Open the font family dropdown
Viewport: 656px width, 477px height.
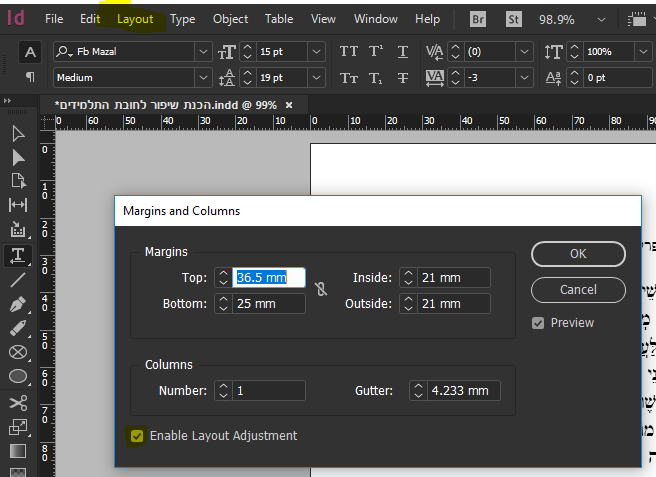pos(203,52)
